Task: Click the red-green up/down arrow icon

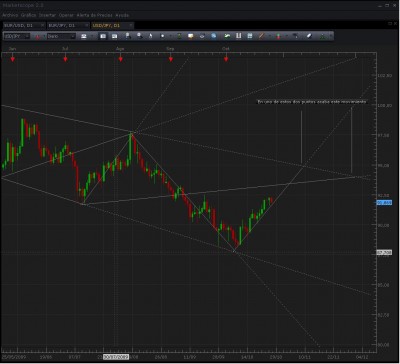Action: (x=278, y=36)
